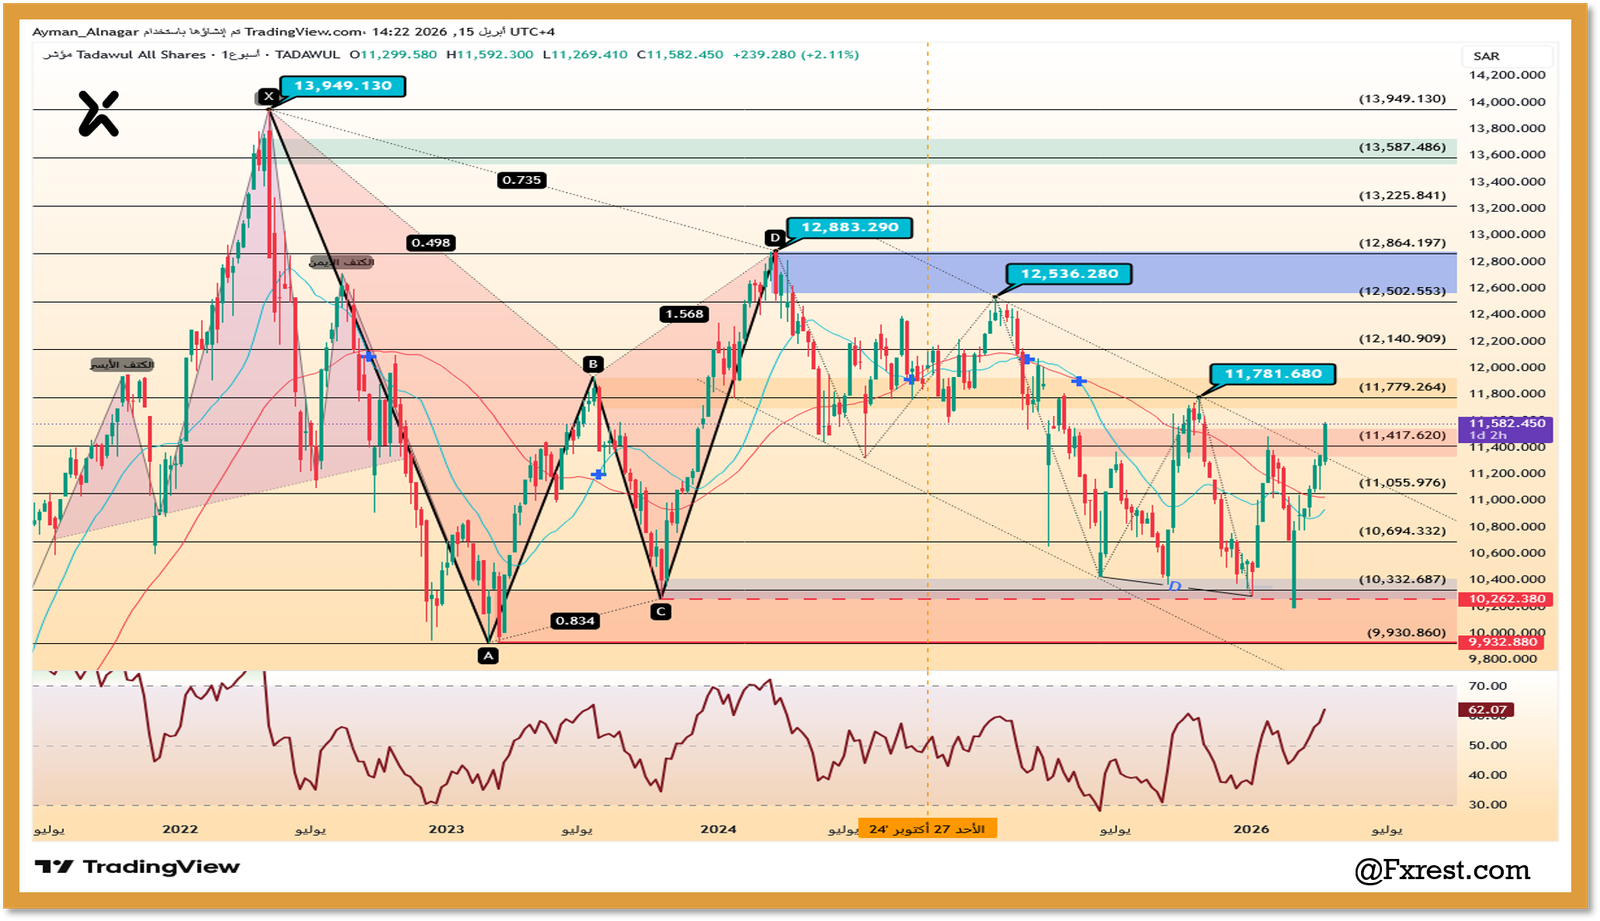The image size is (1600, 921).
Task: Click the 1.568 ratio label
Action: 684,314
